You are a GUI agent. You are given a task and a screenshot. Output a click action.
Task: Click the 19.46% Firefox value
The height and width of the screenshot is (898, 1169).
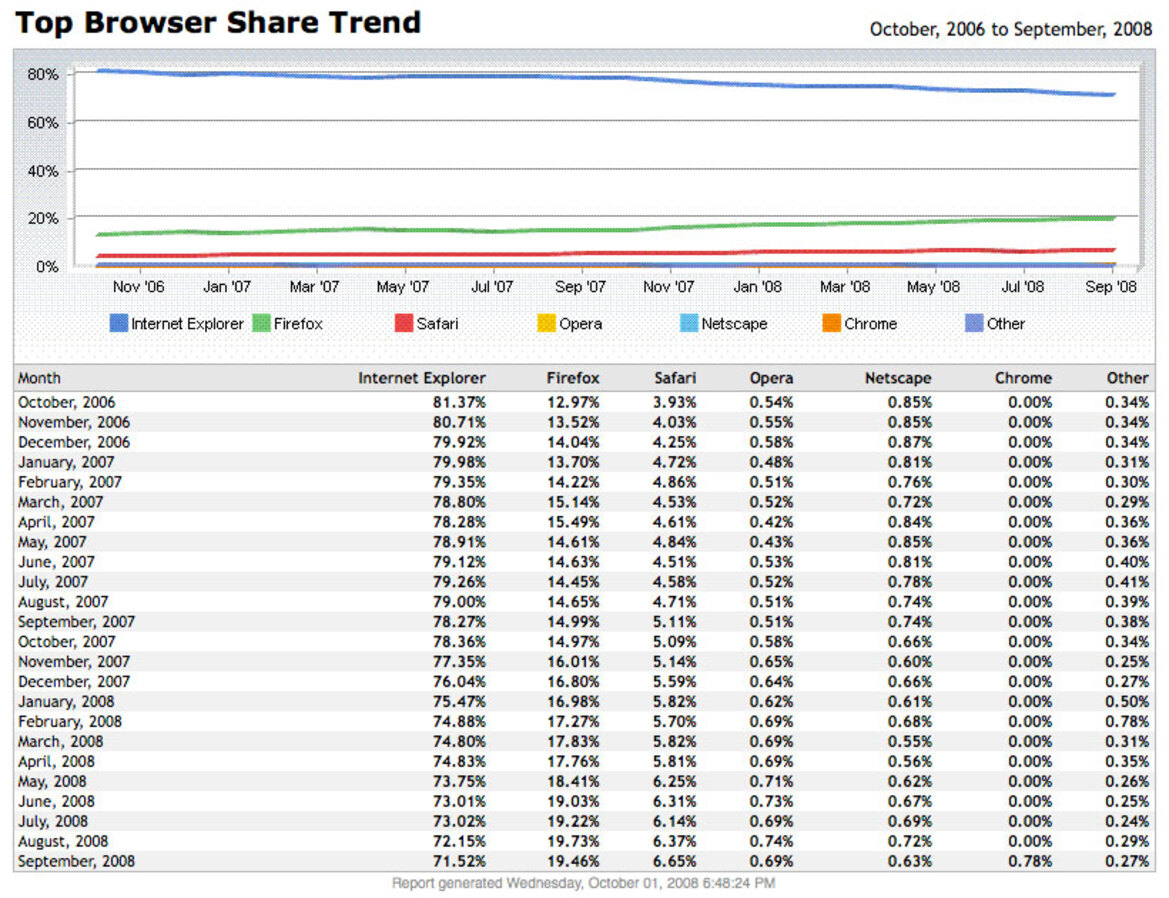point(573,861)
